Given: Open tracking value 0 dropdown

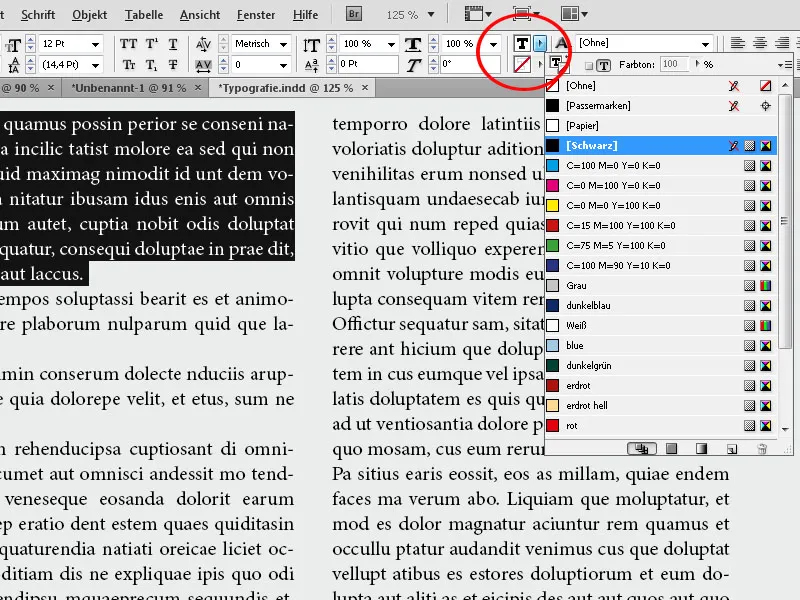Looking at the screenshot, I should coord(284,65).
